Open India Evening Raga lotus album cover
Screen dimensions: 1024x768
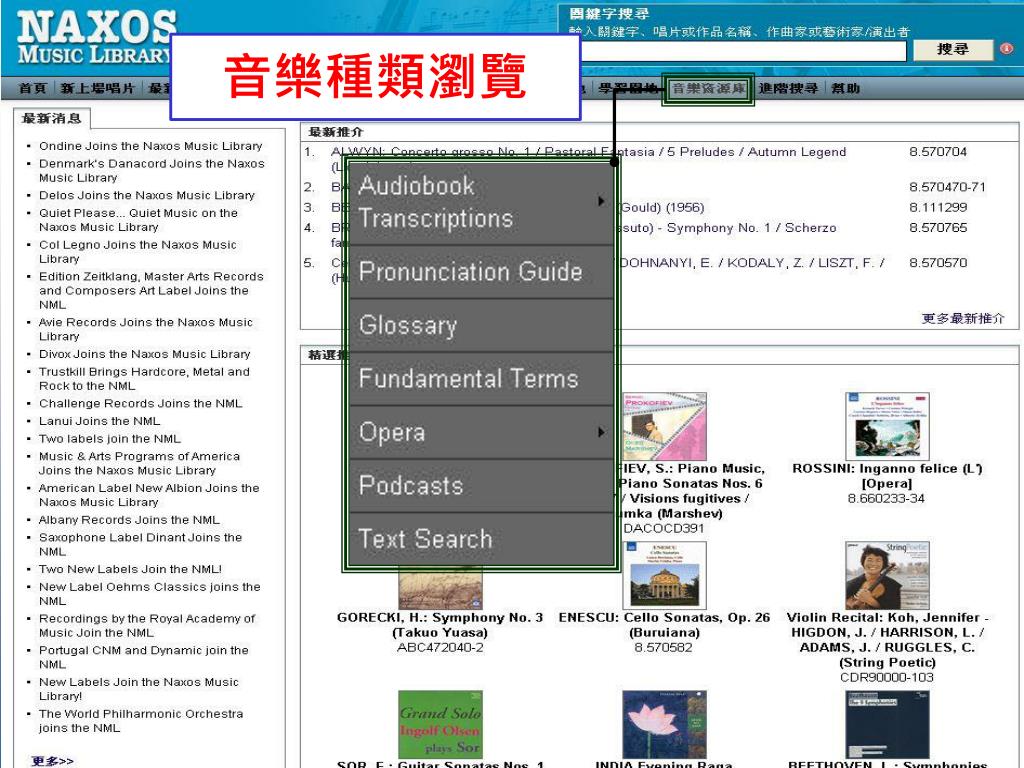click(664, 724)
